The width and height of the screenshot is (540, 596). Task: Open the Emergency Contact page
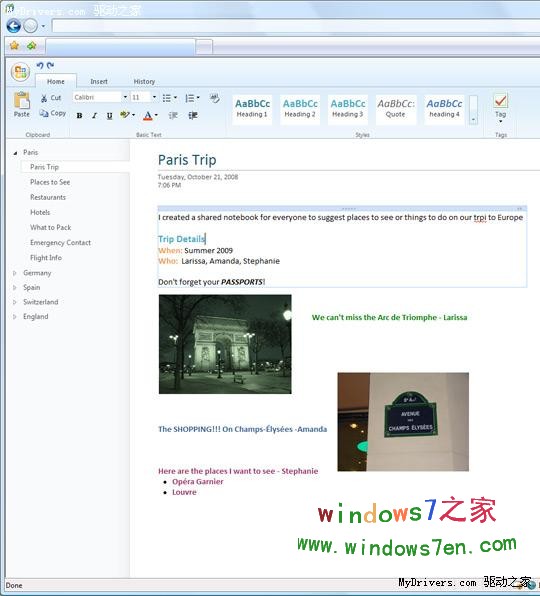click(x=60, y=243)
